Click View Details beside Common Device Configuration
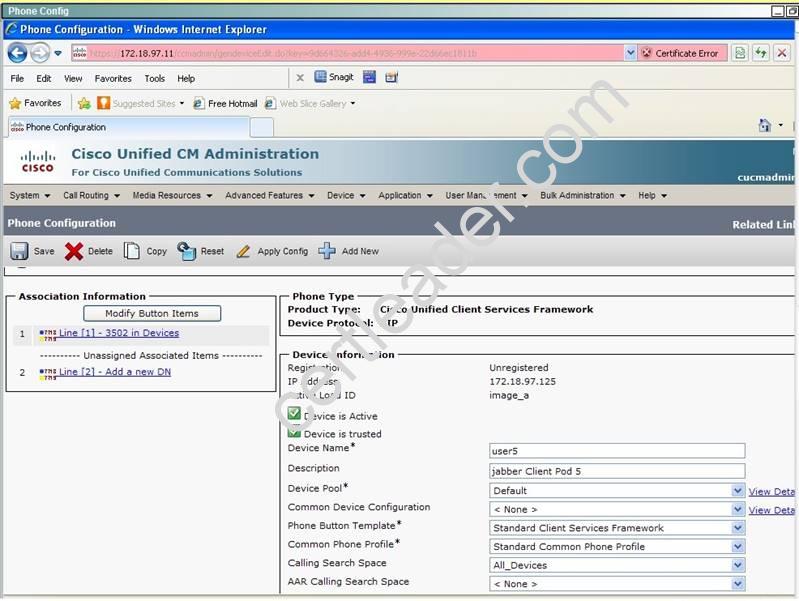799x601 pixels. (771, 510)
